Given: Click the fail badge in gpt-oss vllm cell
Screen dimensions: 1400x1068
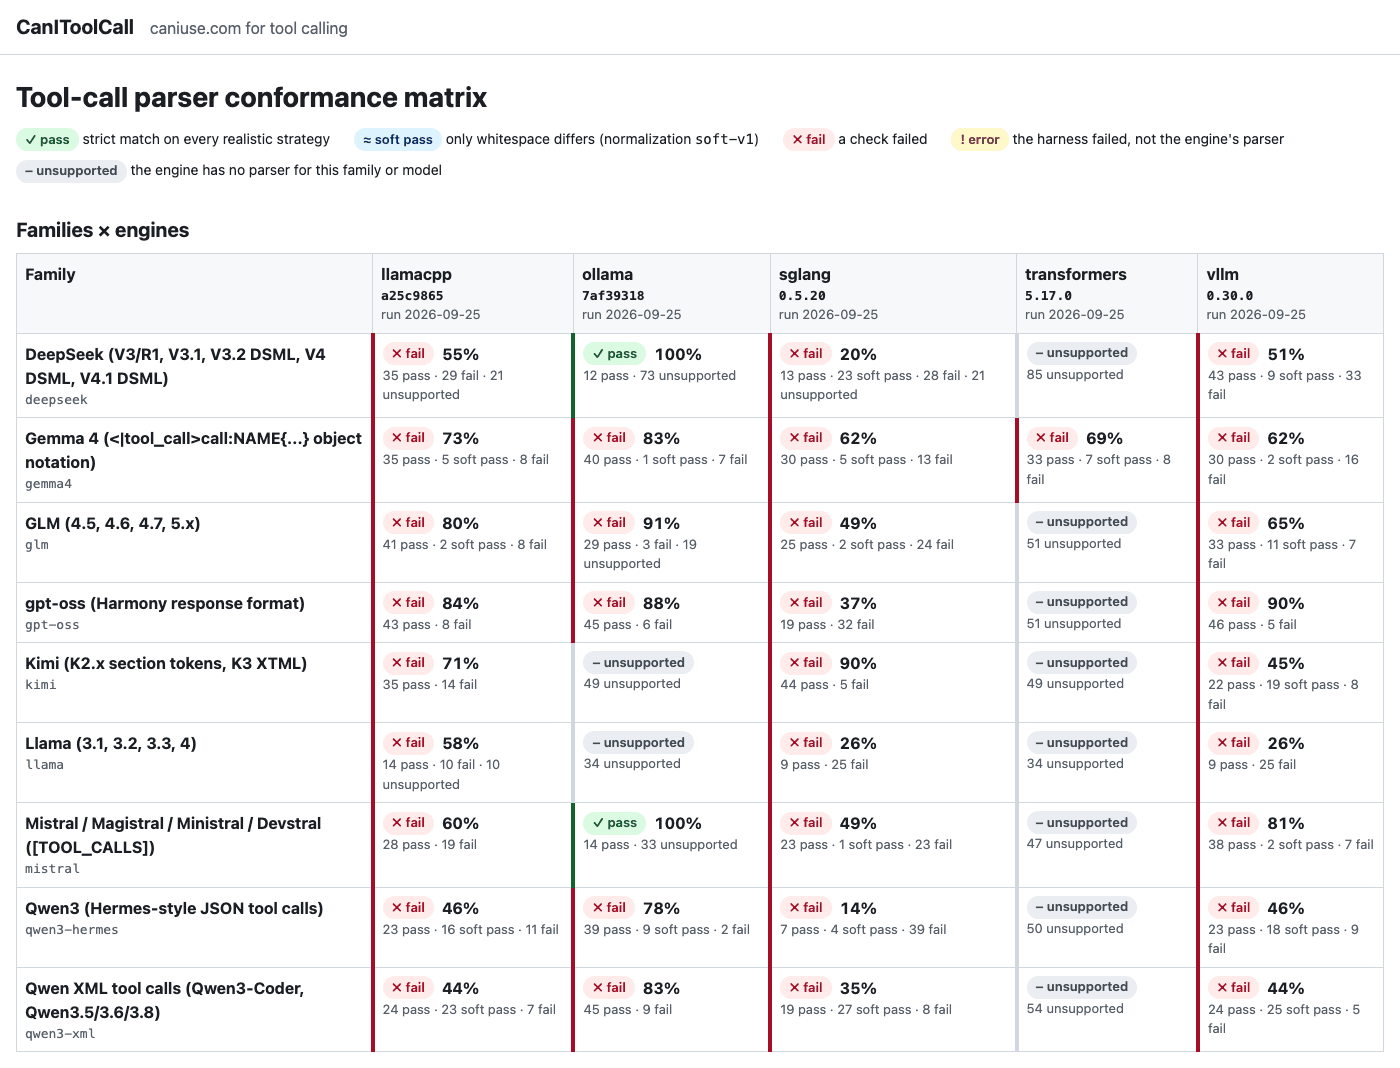Looking at the screenshot, I should (x=1233, y=602).
